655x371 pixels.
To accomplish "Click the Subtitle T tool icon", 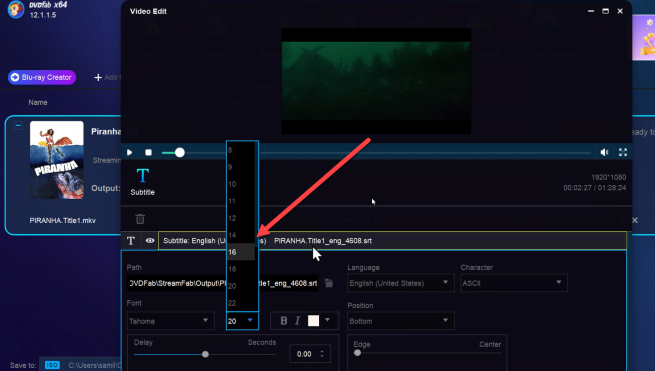I will pos(142,181).
